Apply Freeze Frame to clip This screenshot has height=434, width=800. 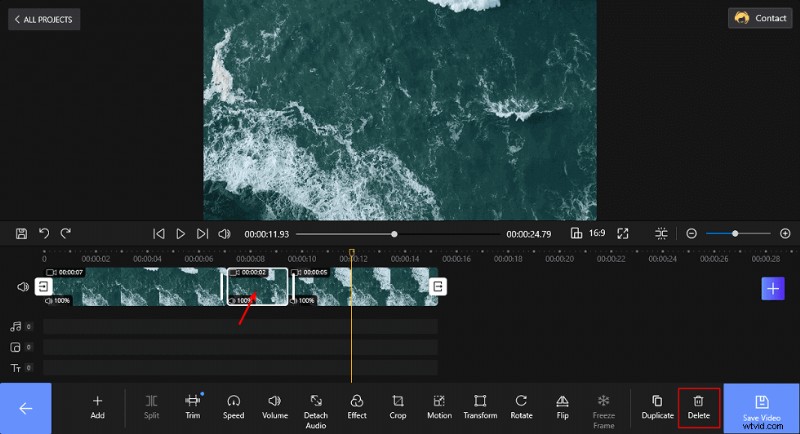coord(604,412)
